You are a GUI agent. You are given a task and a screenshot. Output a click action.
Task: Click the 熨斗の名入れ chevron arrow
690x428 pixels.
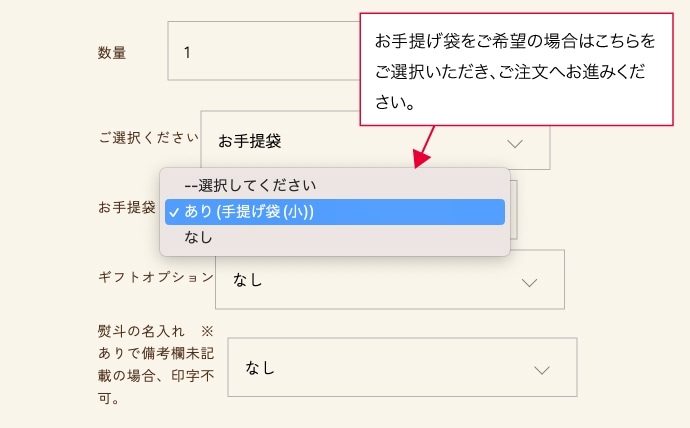click(542, 370)
